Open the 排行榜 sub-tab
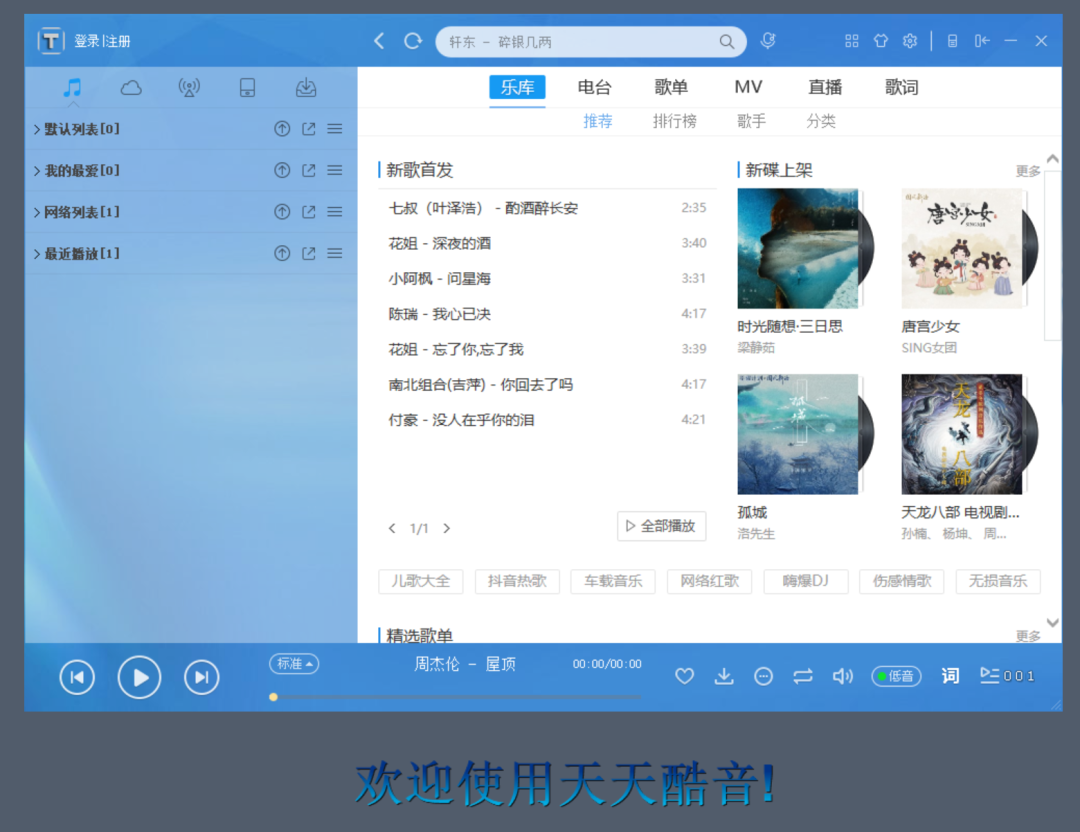 coord(675,121)
